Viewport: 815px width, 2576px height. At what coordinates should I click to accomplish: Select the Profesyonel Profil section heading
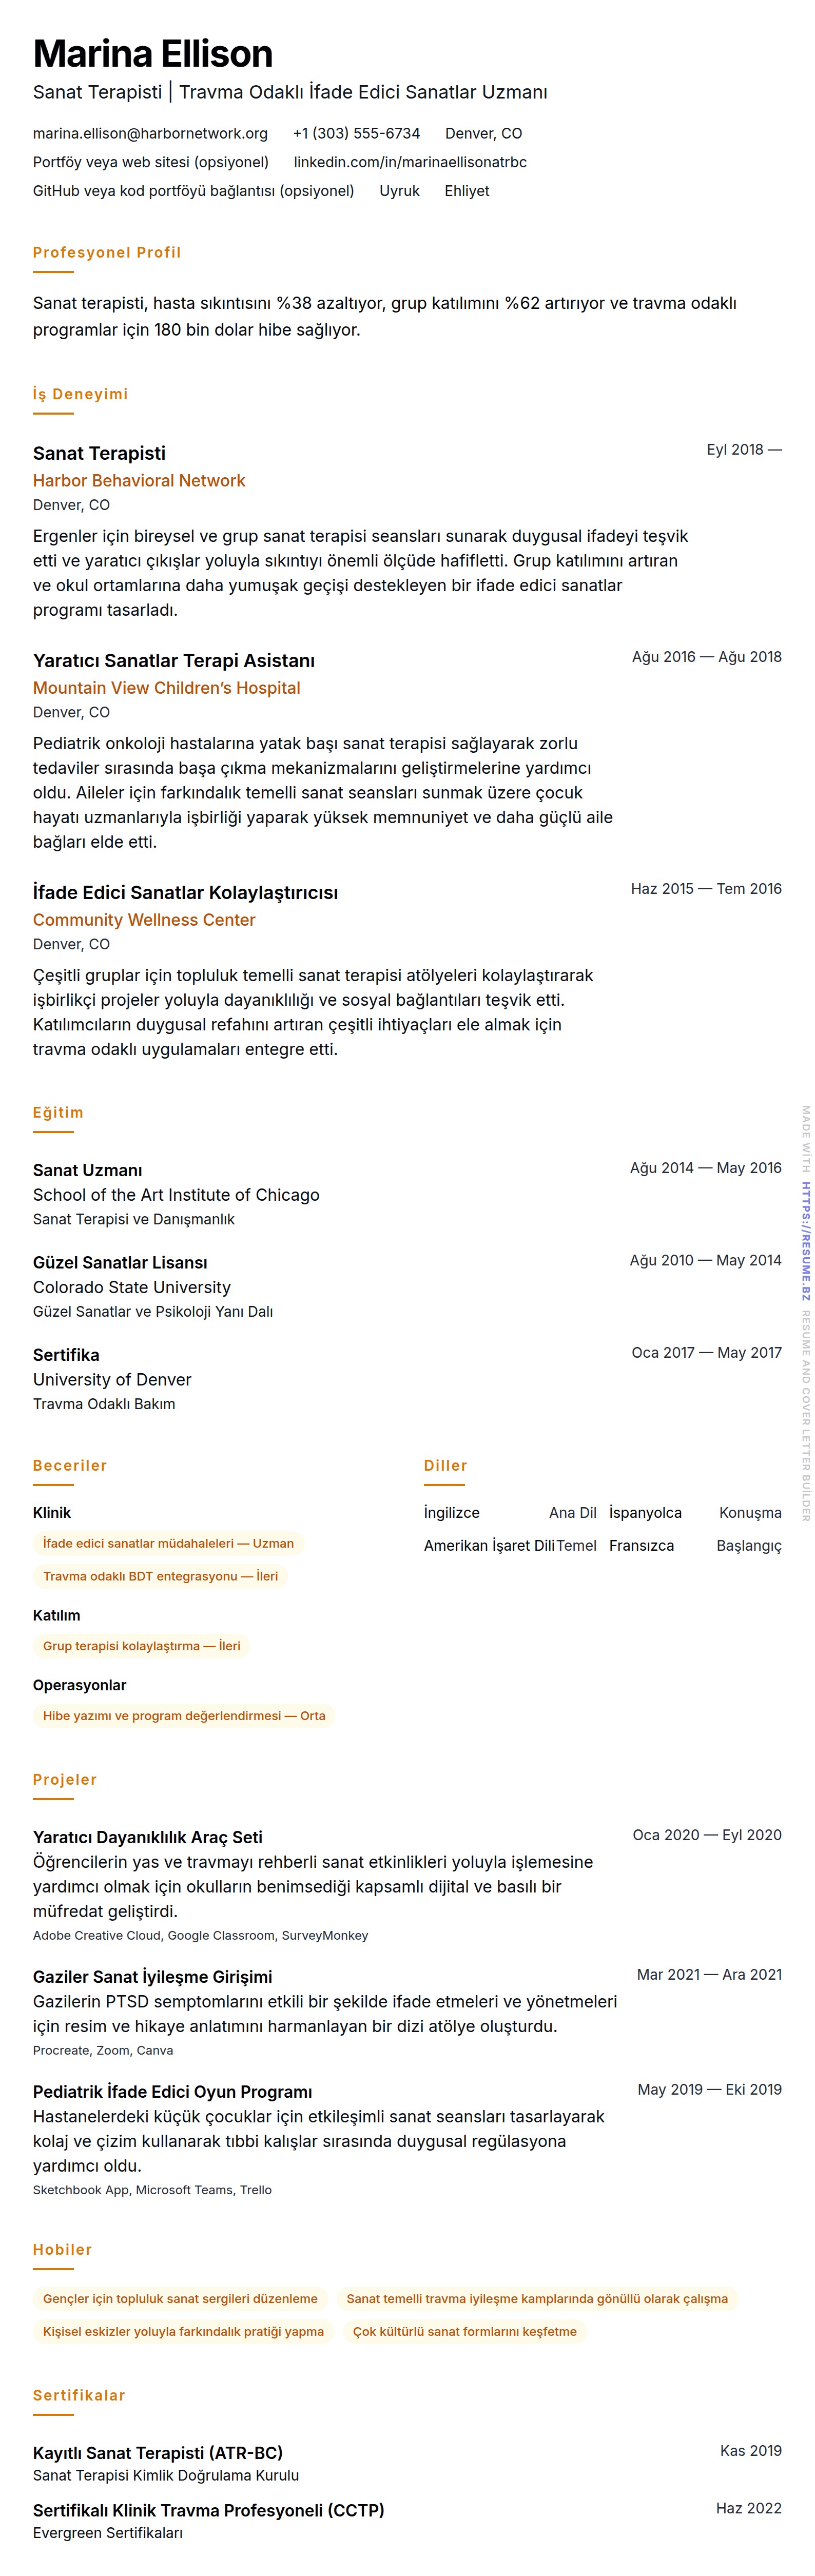click(107, 253)
